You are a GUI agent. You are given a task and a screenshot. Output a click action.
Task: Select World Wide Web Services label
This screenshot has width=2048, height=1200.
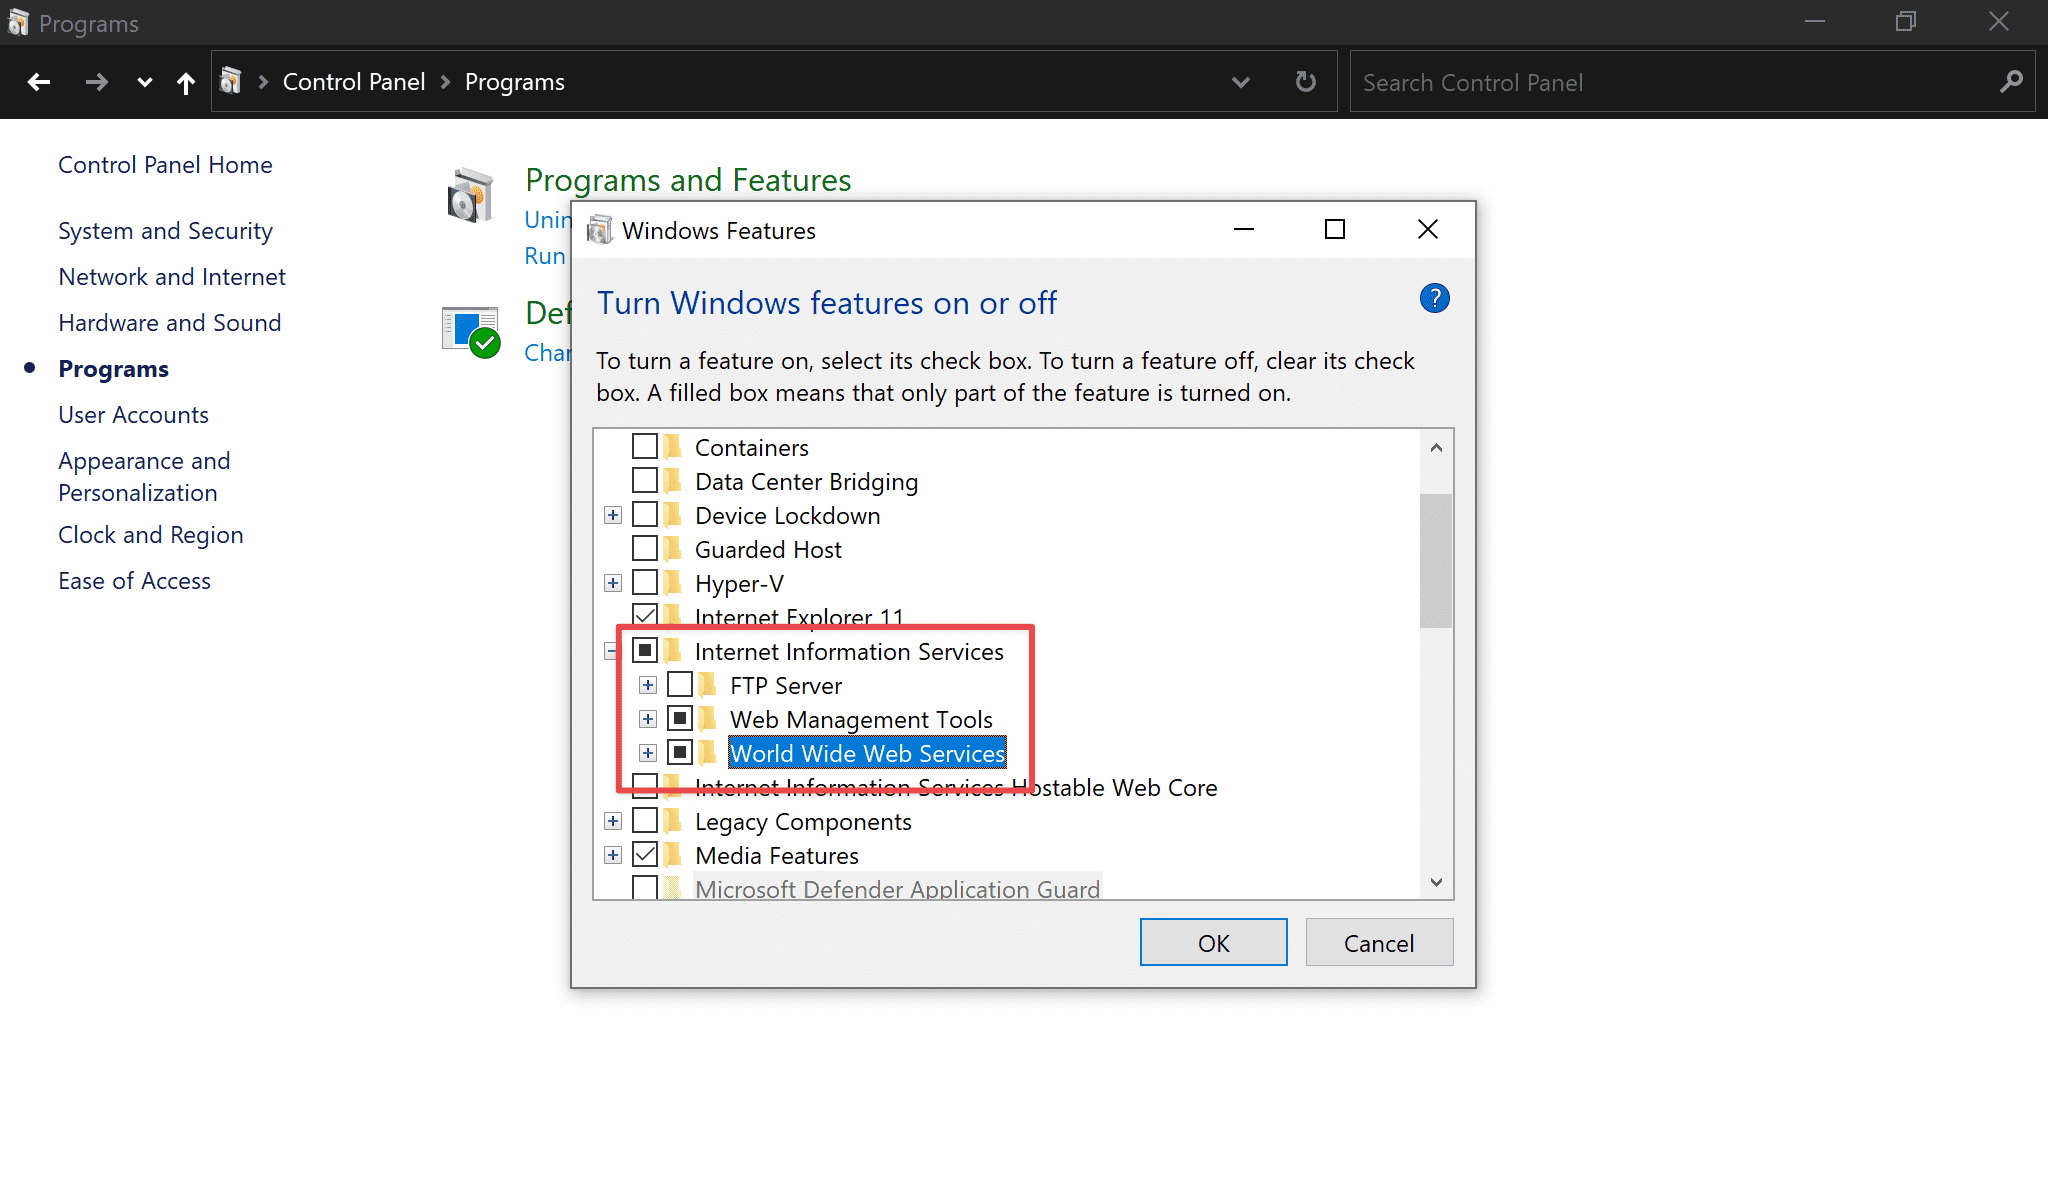click(x=867, y=754)
